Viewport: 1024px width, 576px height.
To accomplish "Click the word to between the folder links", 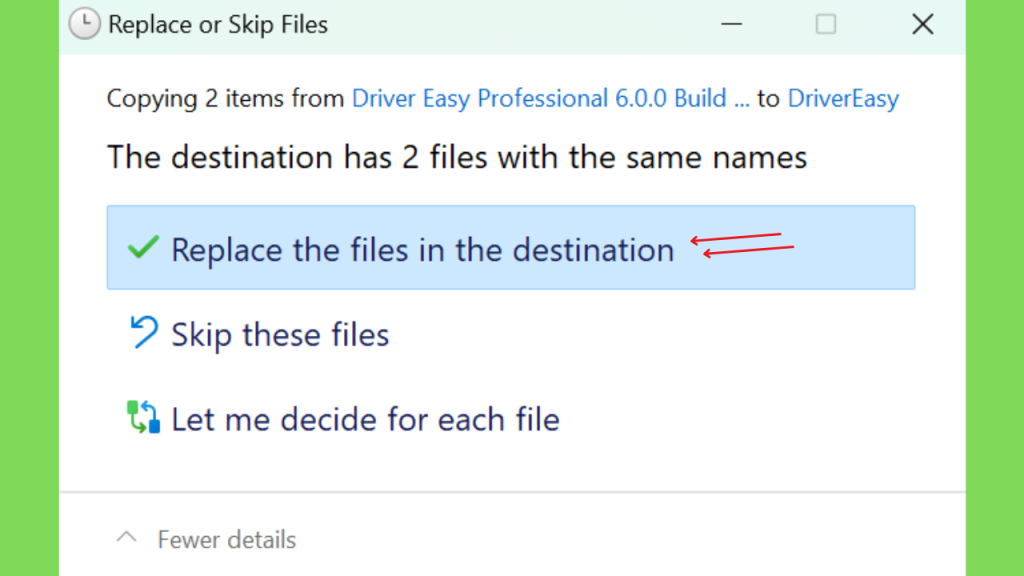I will coord(769,99).
